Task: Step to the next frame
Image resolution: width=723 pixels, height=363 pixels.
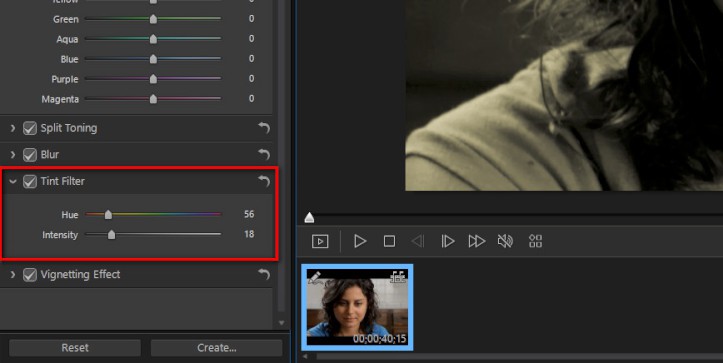Action: pyautogui.click(x=448, y=241)
